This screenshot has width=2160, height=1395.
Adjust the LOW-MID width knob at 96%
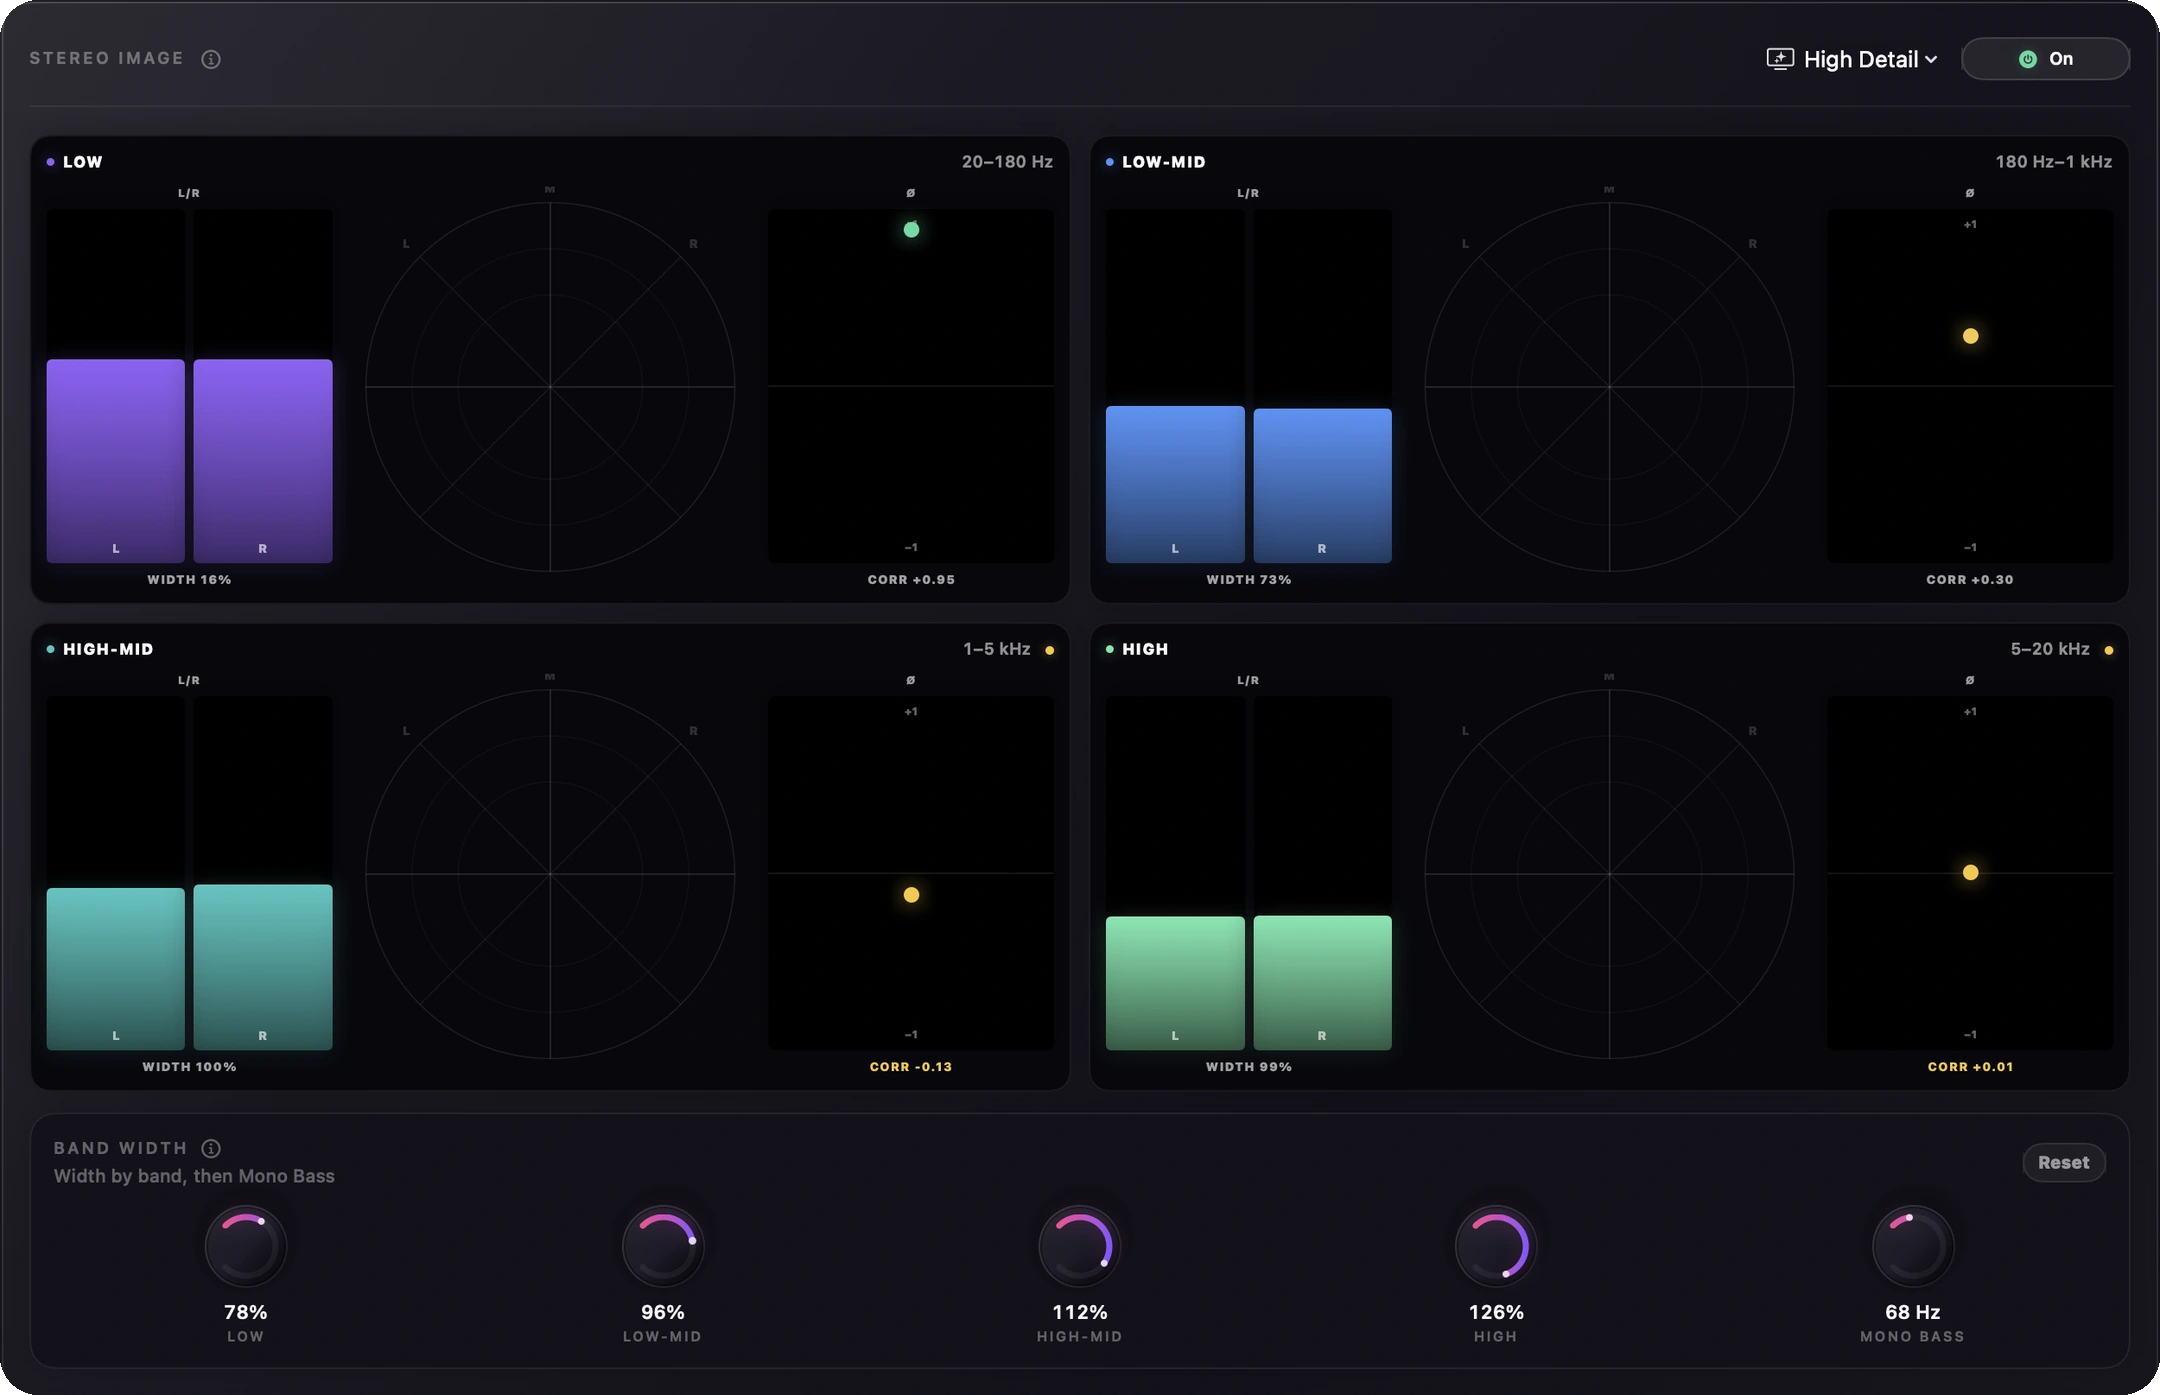662,1246
